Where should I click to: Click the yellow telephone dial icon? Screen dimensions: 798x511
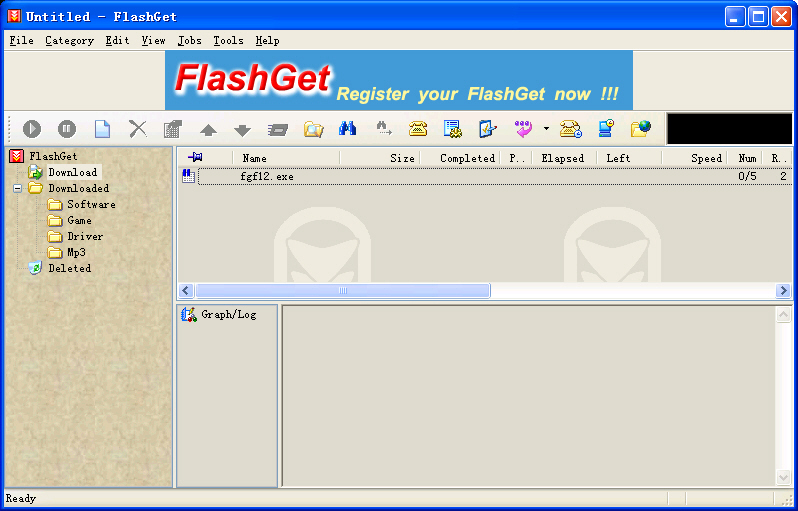coord(418,129)
